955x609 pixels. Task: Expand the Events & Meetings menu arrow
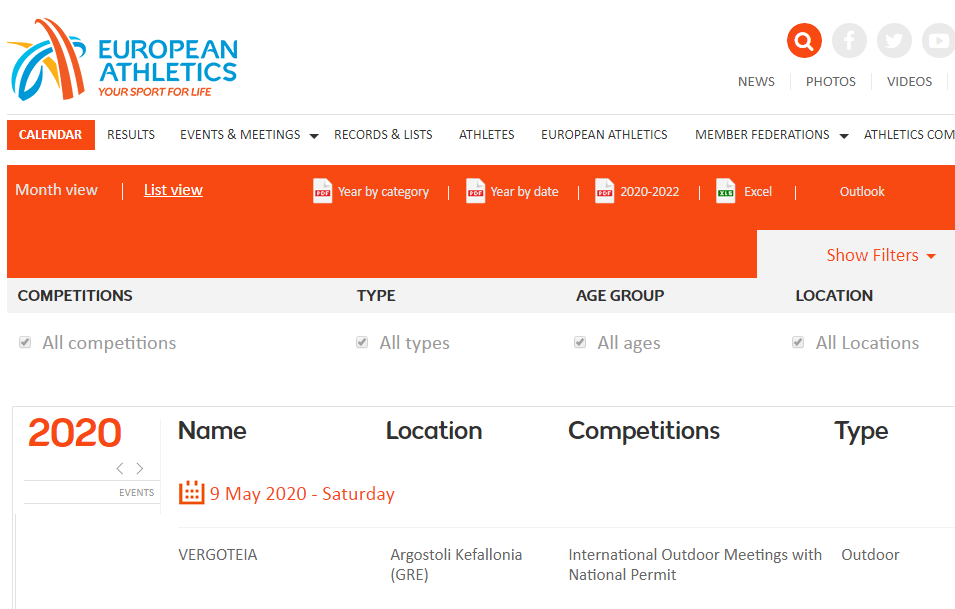pyautogui.click(x=314, y=136)
